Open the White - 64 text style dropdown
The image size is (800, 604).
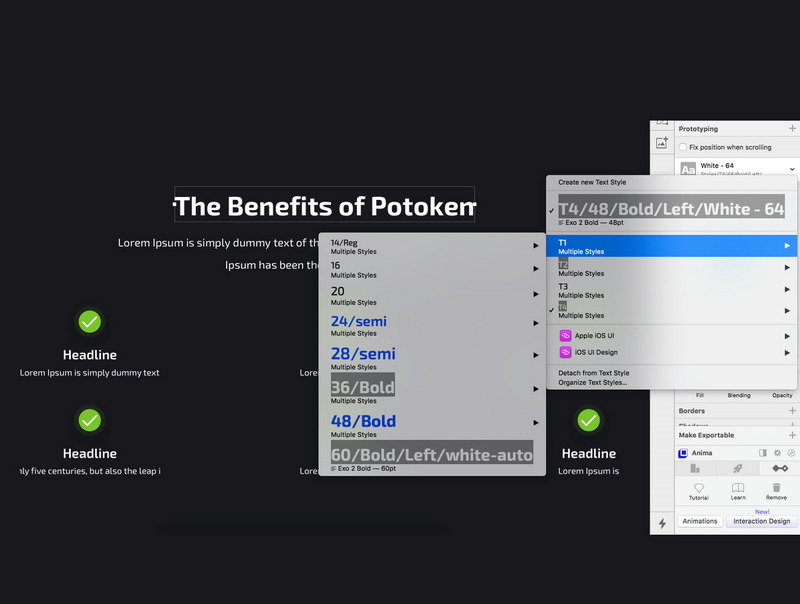pyautogui.click(x=792, y=169)
